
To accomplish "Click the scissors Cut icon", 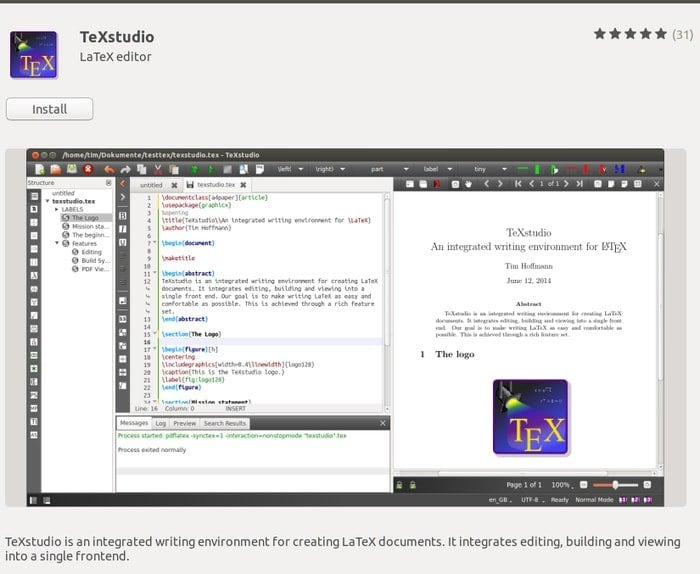I will point(158,169).
